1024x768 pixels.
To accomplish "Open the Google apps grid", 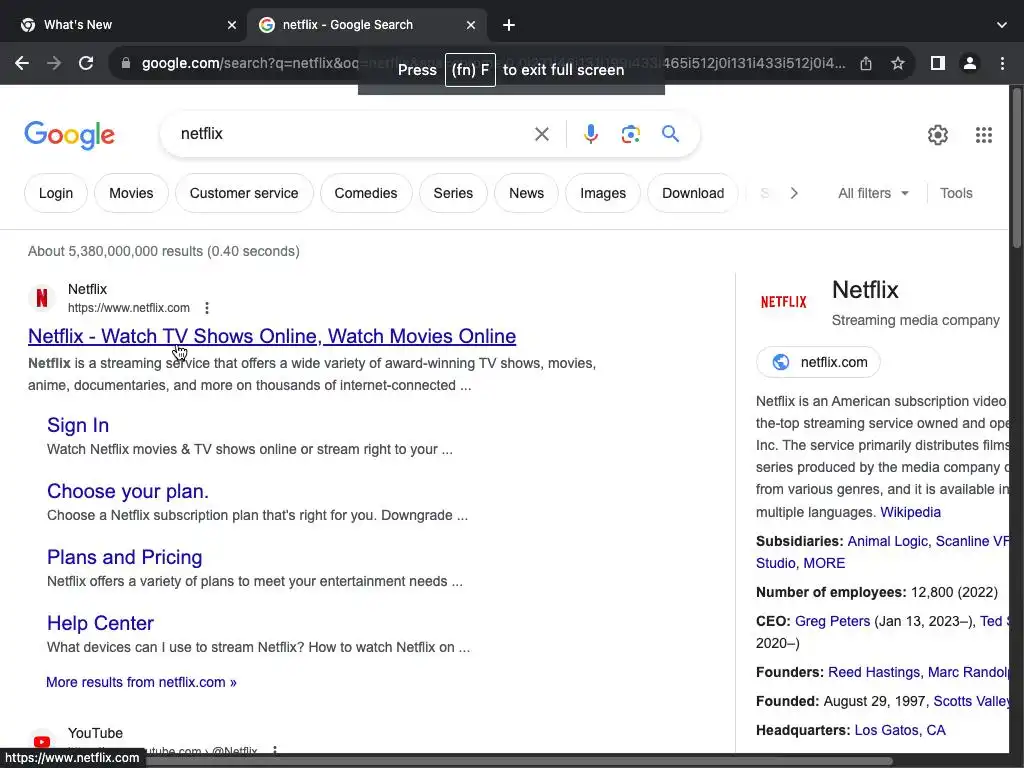I will point(984,135).
